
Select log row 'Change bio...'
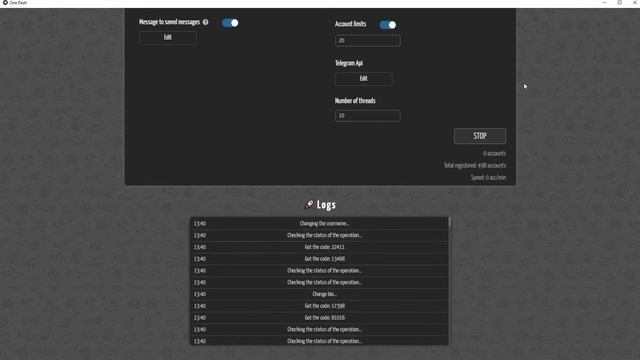coord(319,294)
